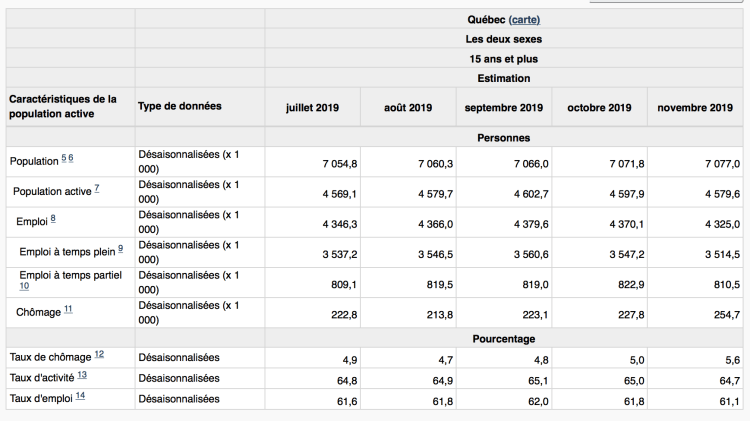Open footnote 12 beside Taux de chômage
750x421 pixels.
[99, 355]
